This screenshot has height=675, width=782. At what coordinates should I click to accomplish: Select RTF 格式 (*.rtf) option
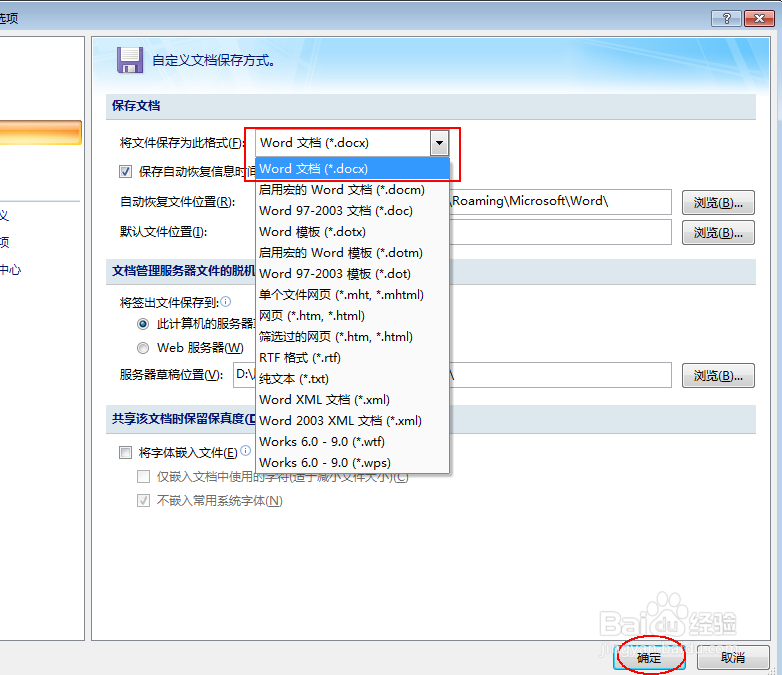pos(352,357)
